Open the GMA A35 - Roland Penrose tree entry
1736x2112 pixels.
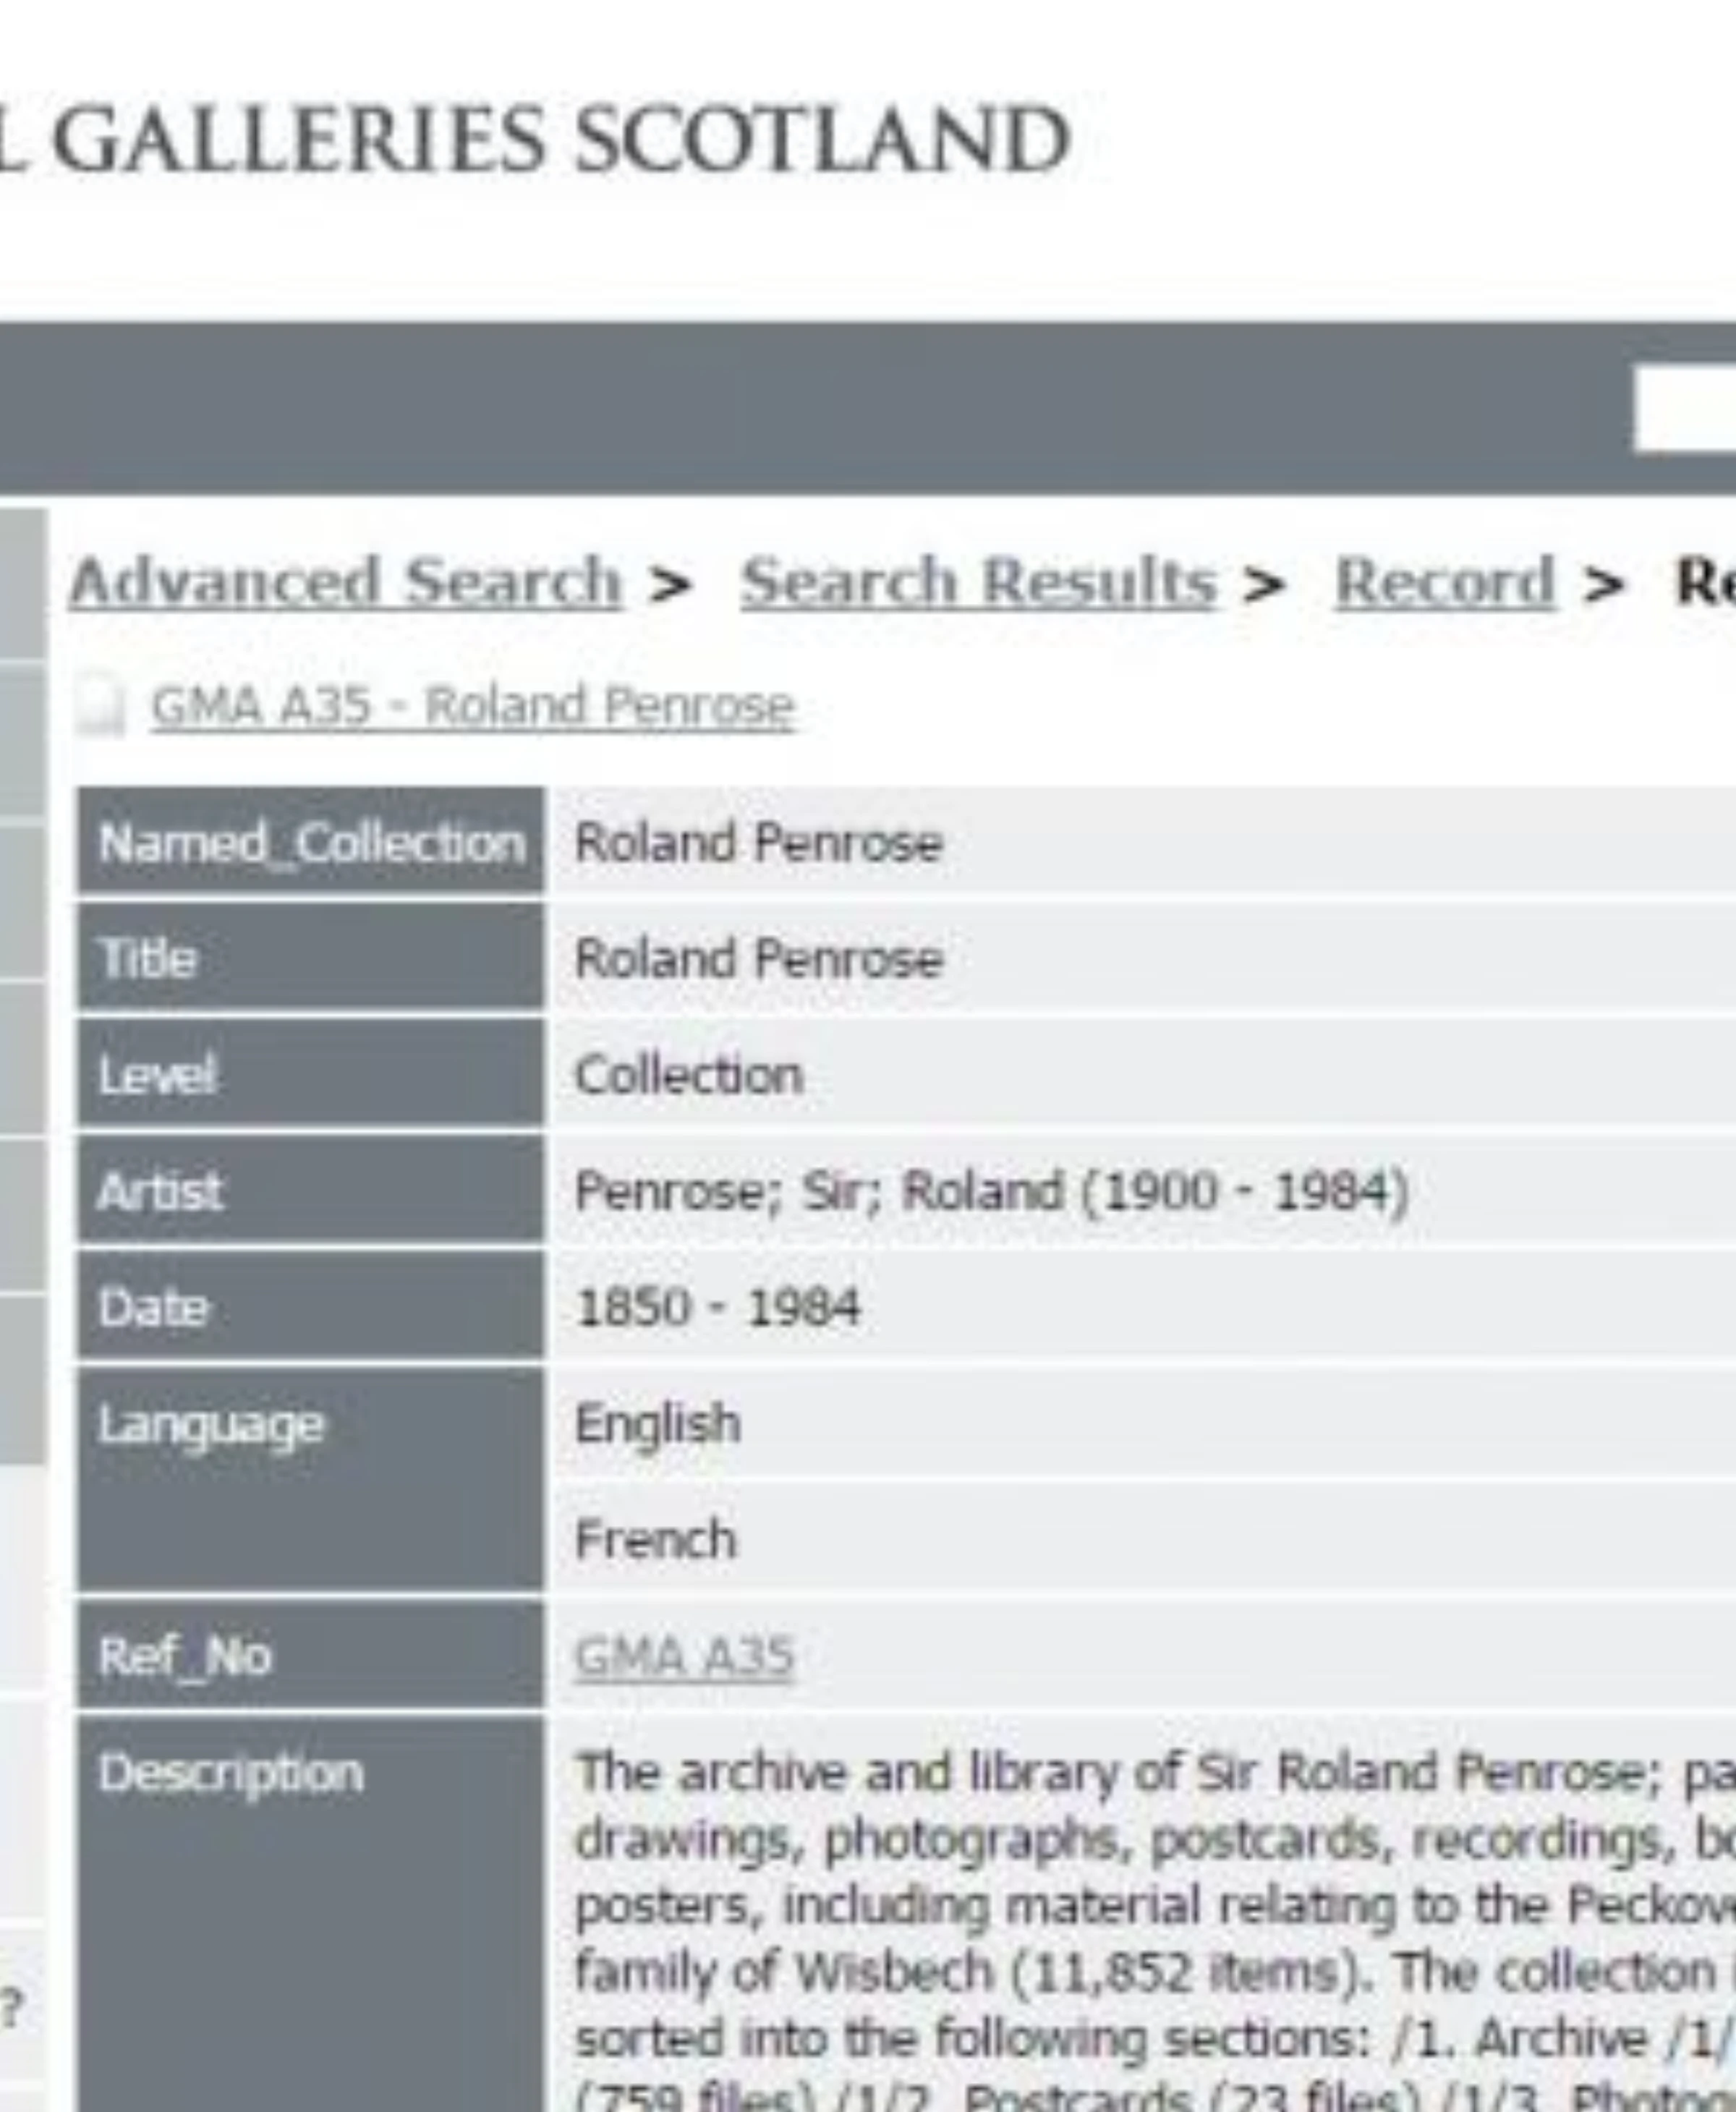click(x=472, y=707)
